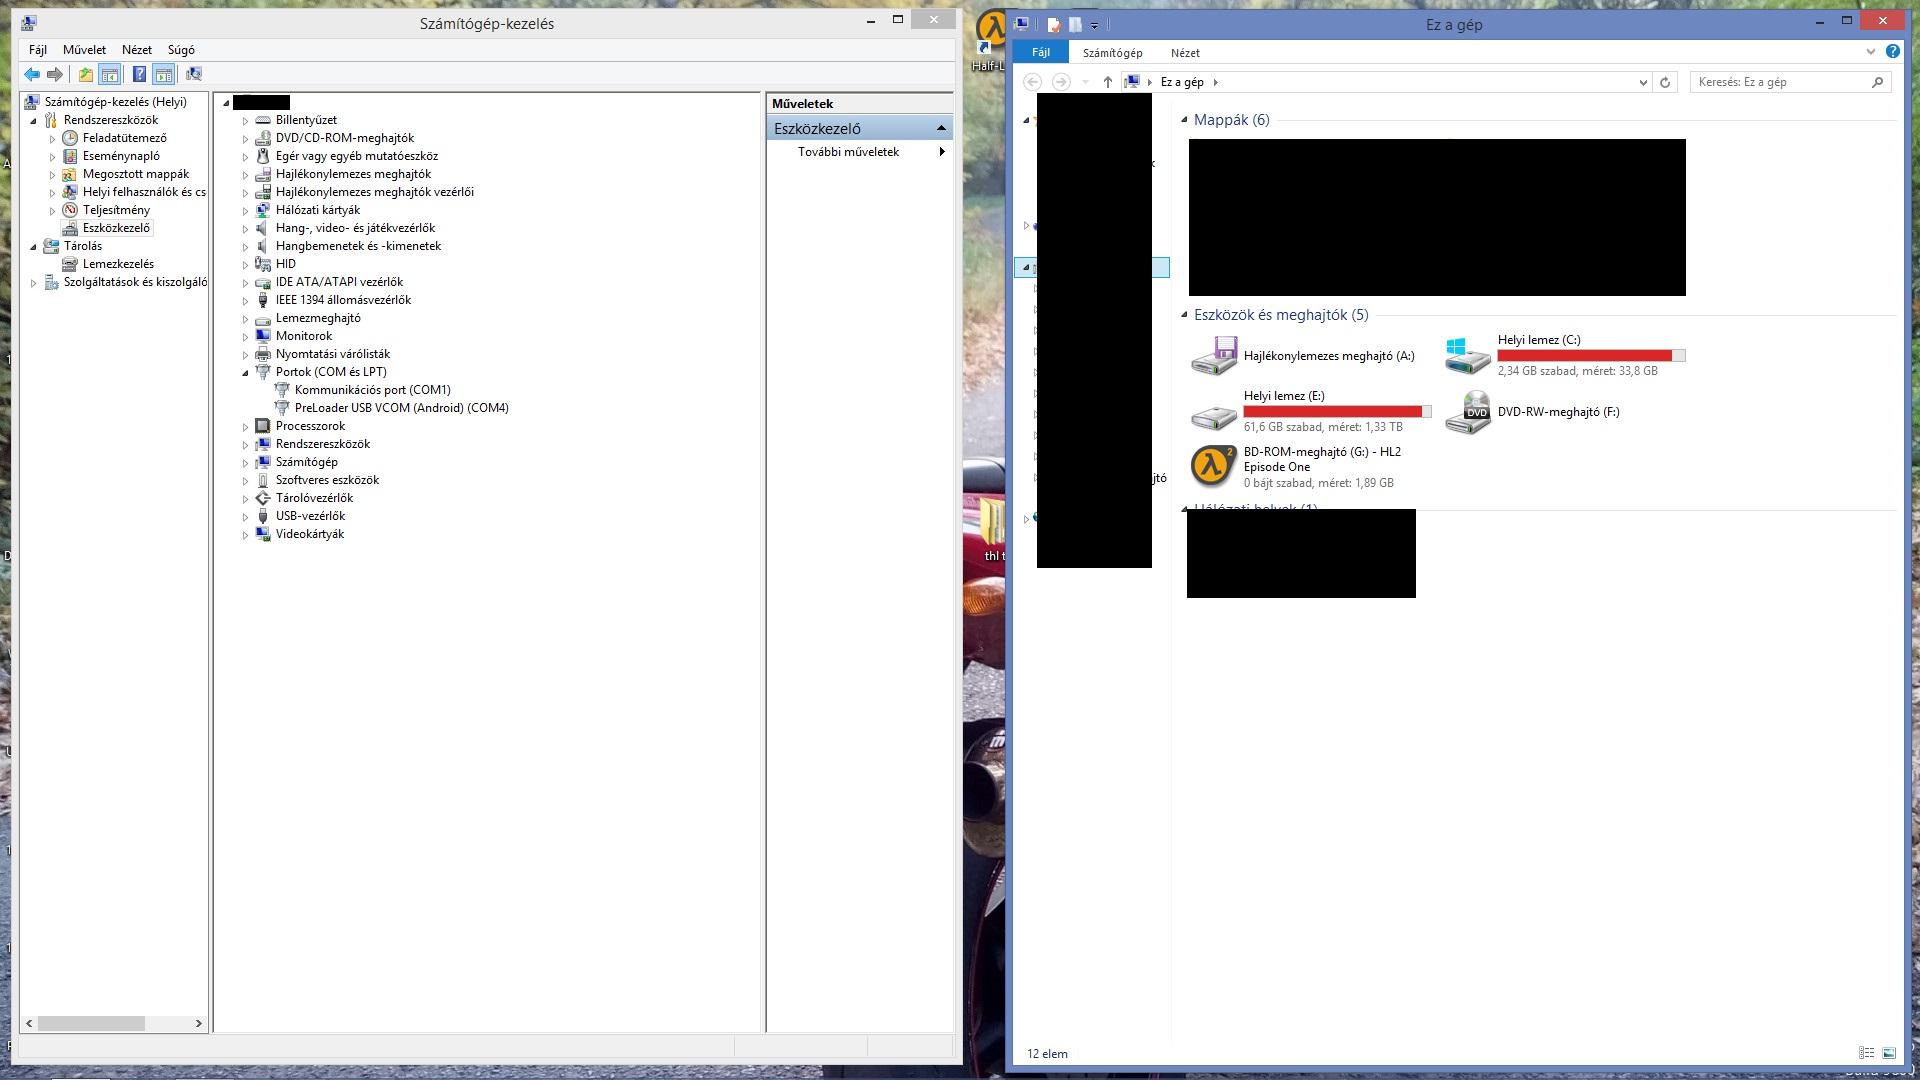Switch to the Számítógép ribbon tab
1920x1080 pixels.
[1112, 53]
